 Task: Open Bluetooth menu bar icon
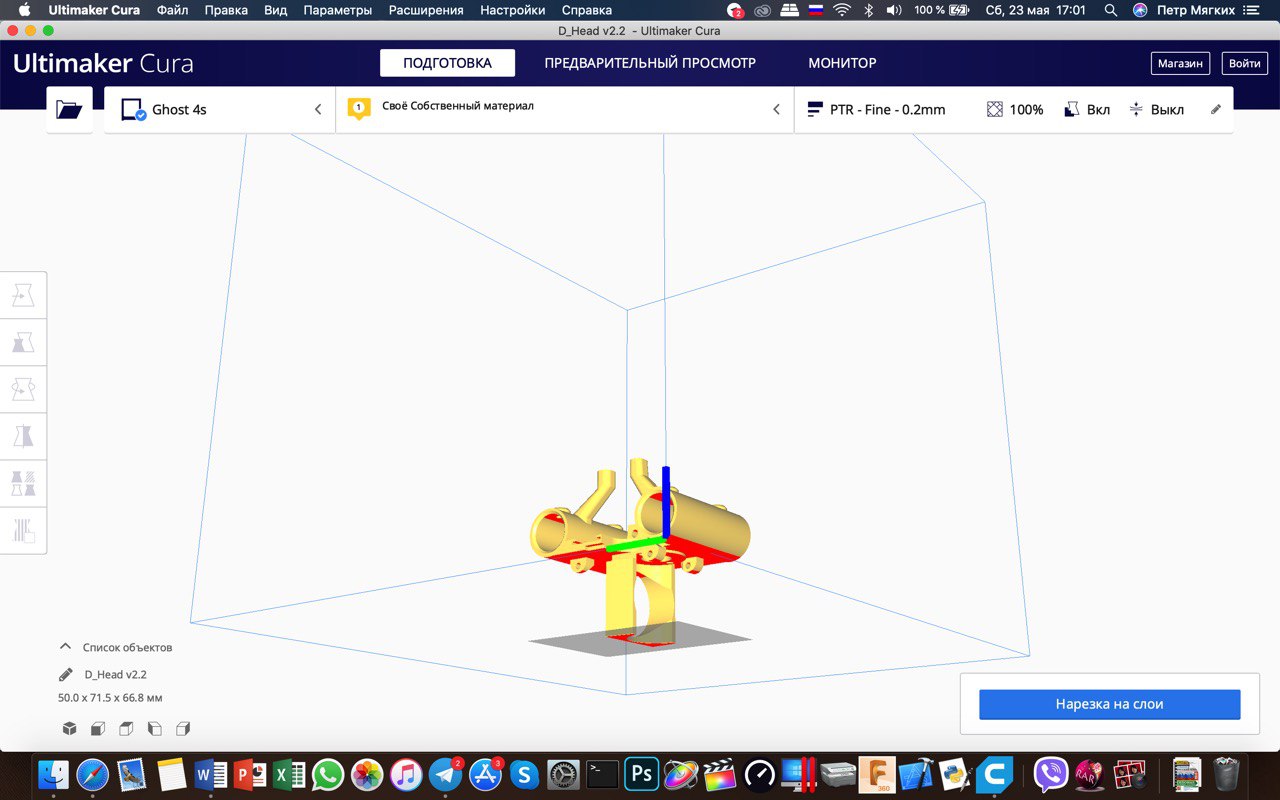click(868, 10)
